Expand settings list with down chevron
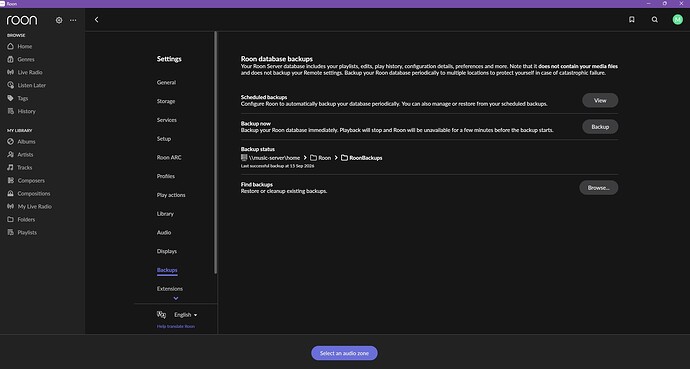 tap(176, 298)
